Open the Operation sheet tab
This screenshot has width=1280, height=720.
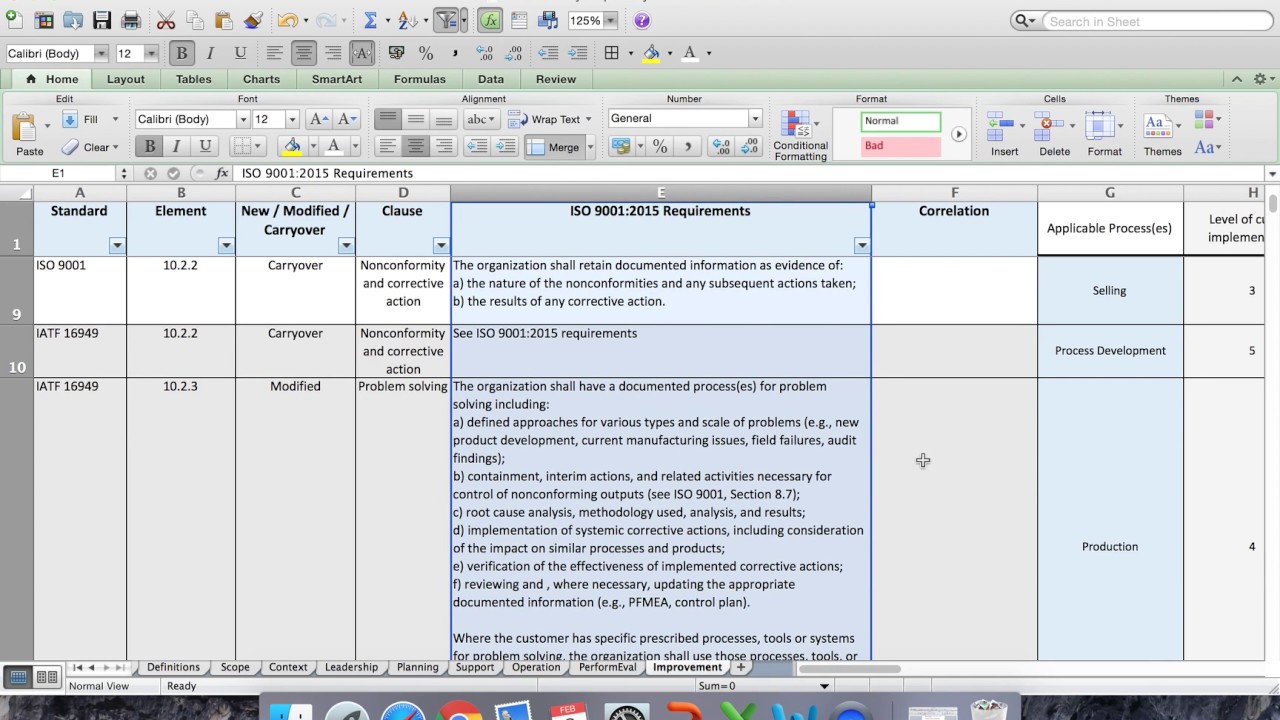coord(536,667)
